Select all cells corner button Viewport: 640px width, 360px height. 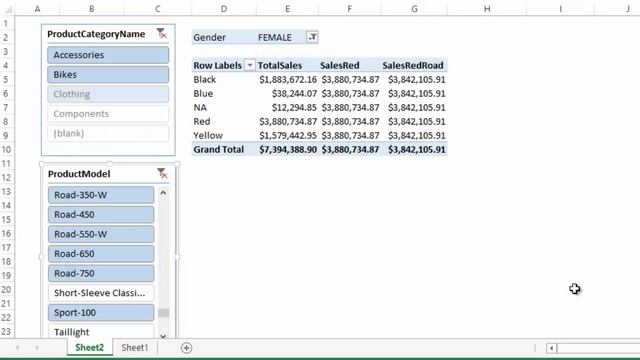tap(7, 9)
